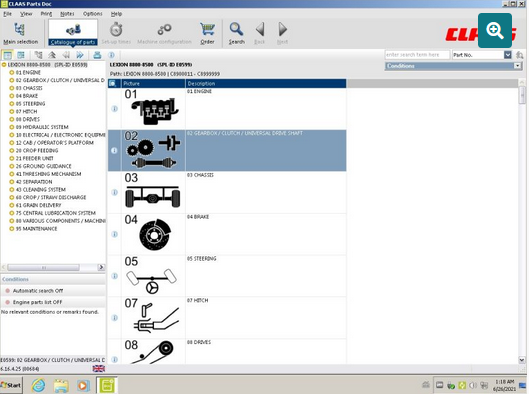Collapse the LEXION 8800-8500 tree root
Screen dimensions: 529x394
[x=4, y=64]
